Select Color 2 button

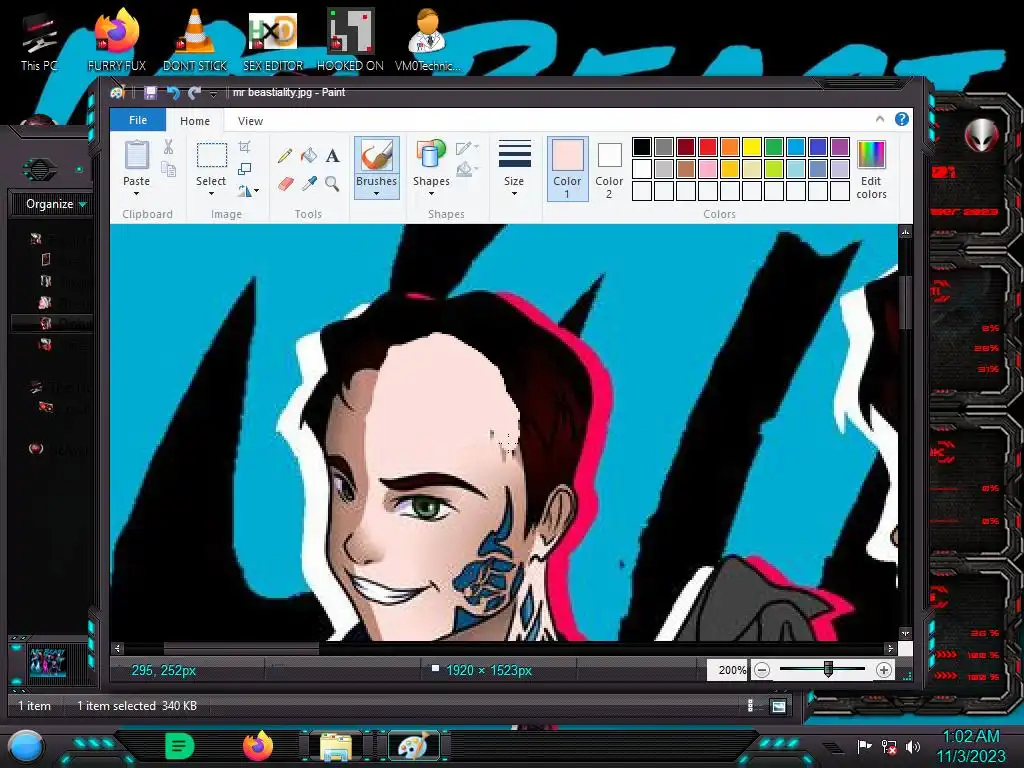point(609,168)
